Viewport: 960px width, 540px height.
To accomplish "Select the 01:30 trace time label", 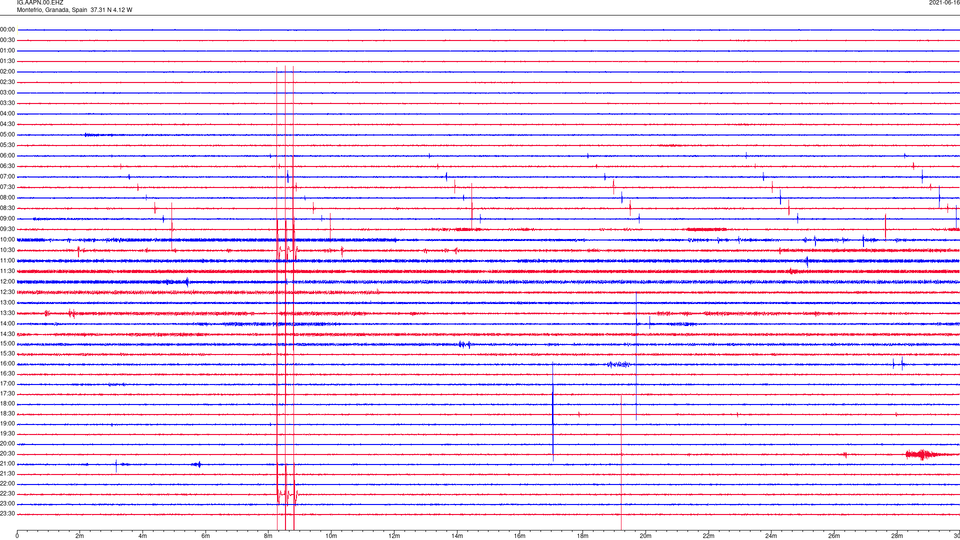I will pos(7,61).
